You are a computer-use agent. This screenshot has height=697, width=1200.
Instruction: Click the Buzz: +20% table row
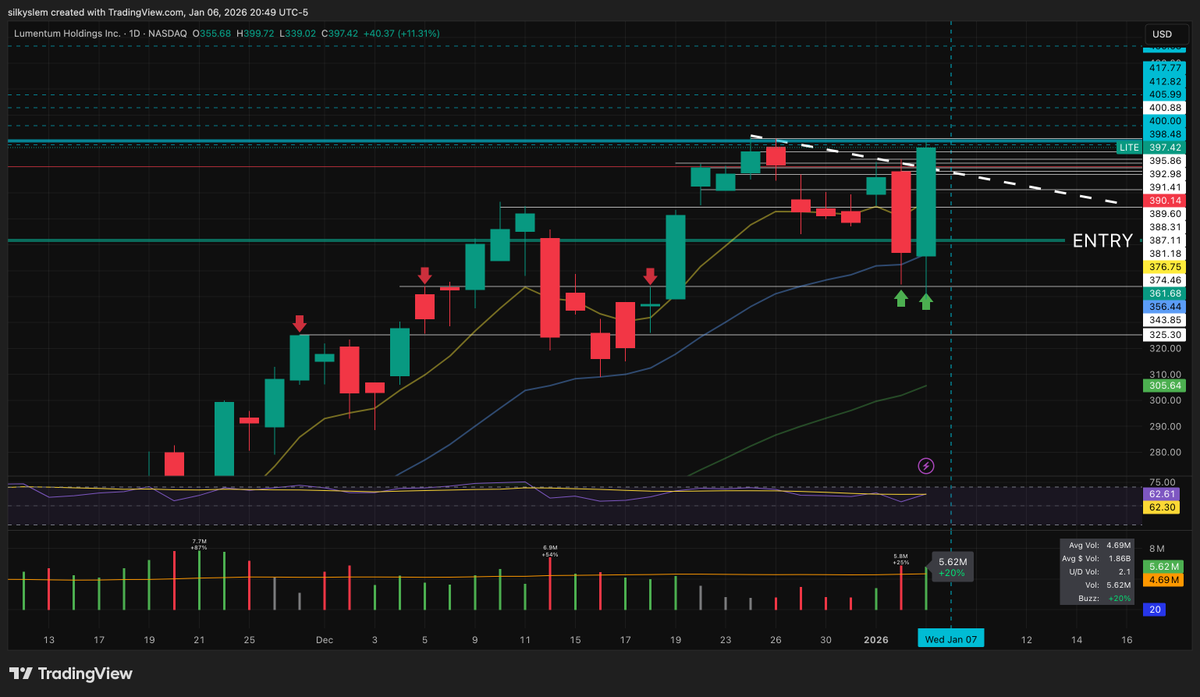coord(1098,597)
